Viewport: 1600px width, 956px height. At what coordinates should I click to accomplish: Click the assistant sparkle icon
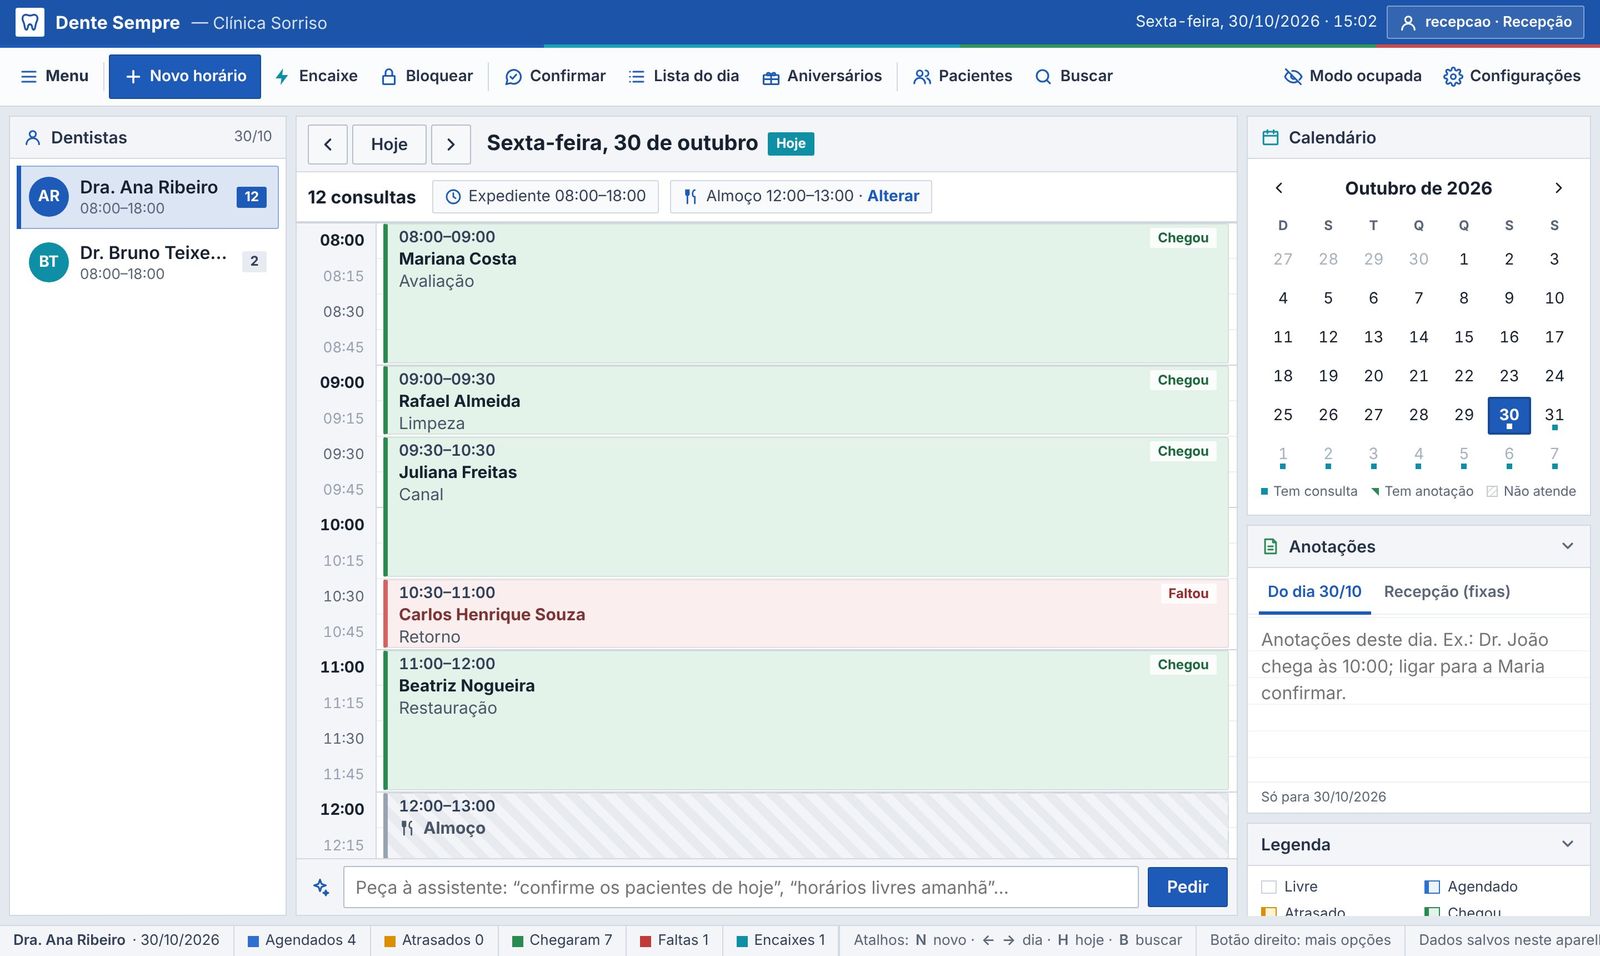[x=321, y=887]
